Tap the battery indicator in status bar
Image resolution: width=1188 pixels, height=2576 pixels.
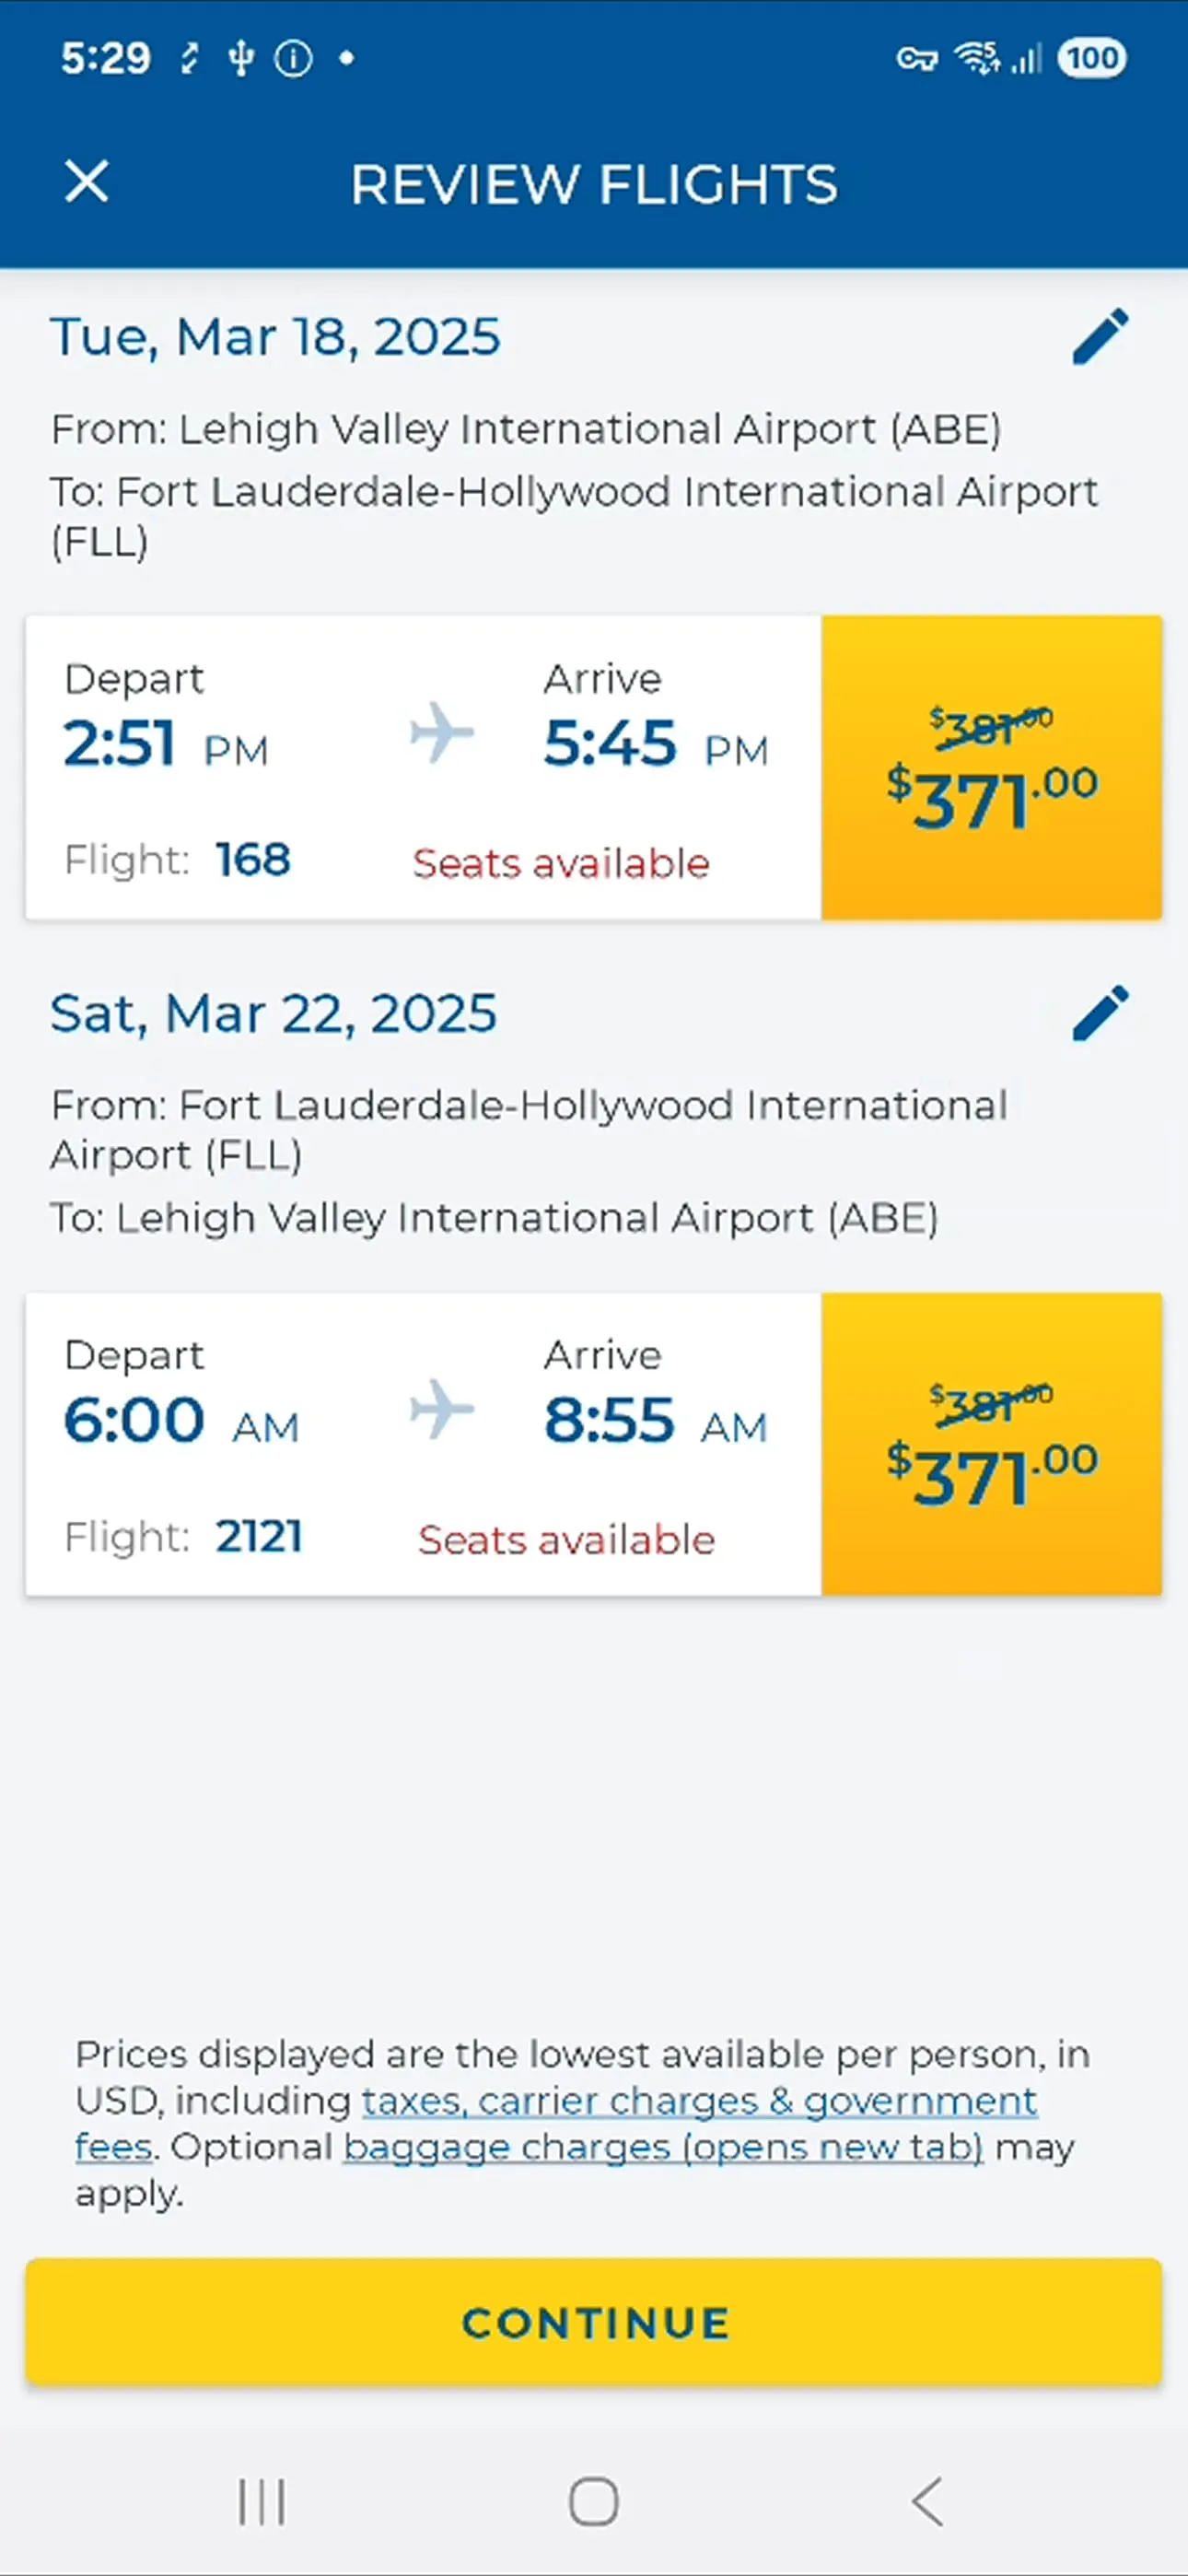point(1092,58)
